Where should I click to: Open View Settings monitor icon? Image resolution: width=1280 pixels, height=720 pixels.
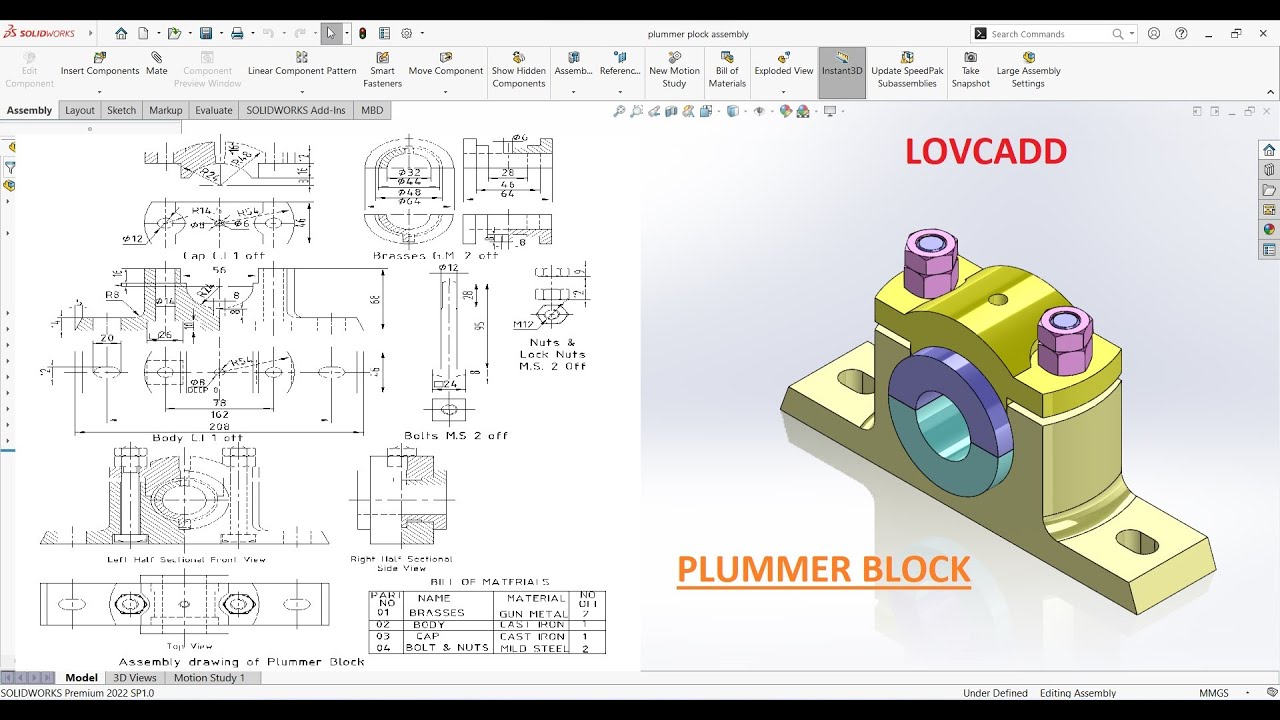[x=829, y=111]
